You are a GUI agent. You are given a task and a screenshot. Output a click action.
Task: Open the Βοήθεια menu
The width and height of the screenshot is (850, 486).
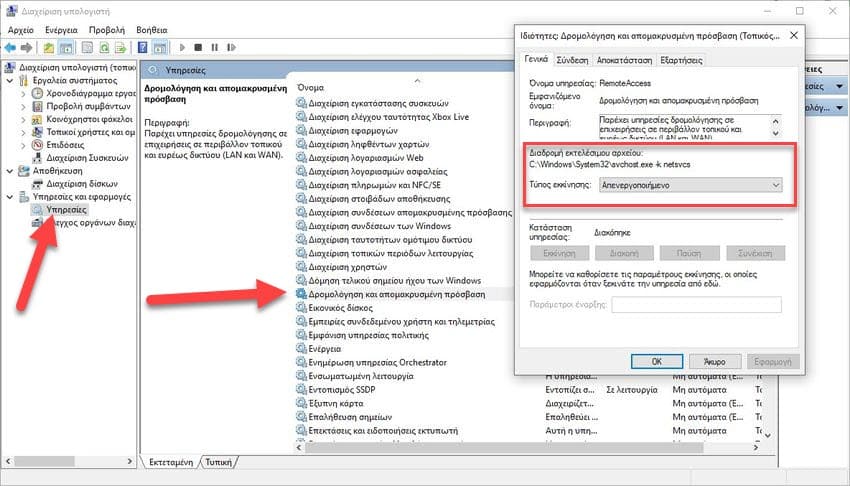coord(152,30)
